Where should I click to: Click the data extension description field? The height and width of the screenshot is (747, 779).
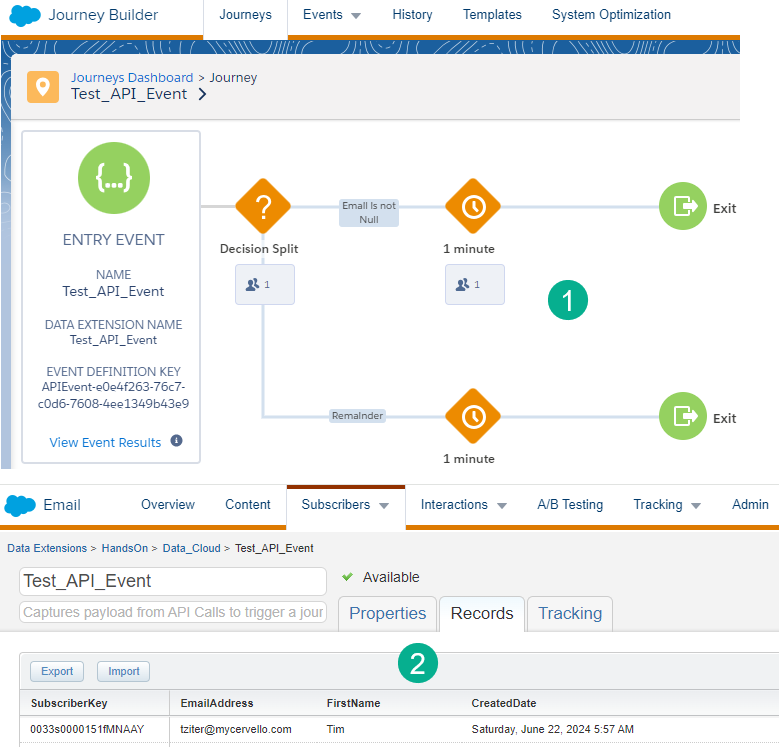[173, 612]
